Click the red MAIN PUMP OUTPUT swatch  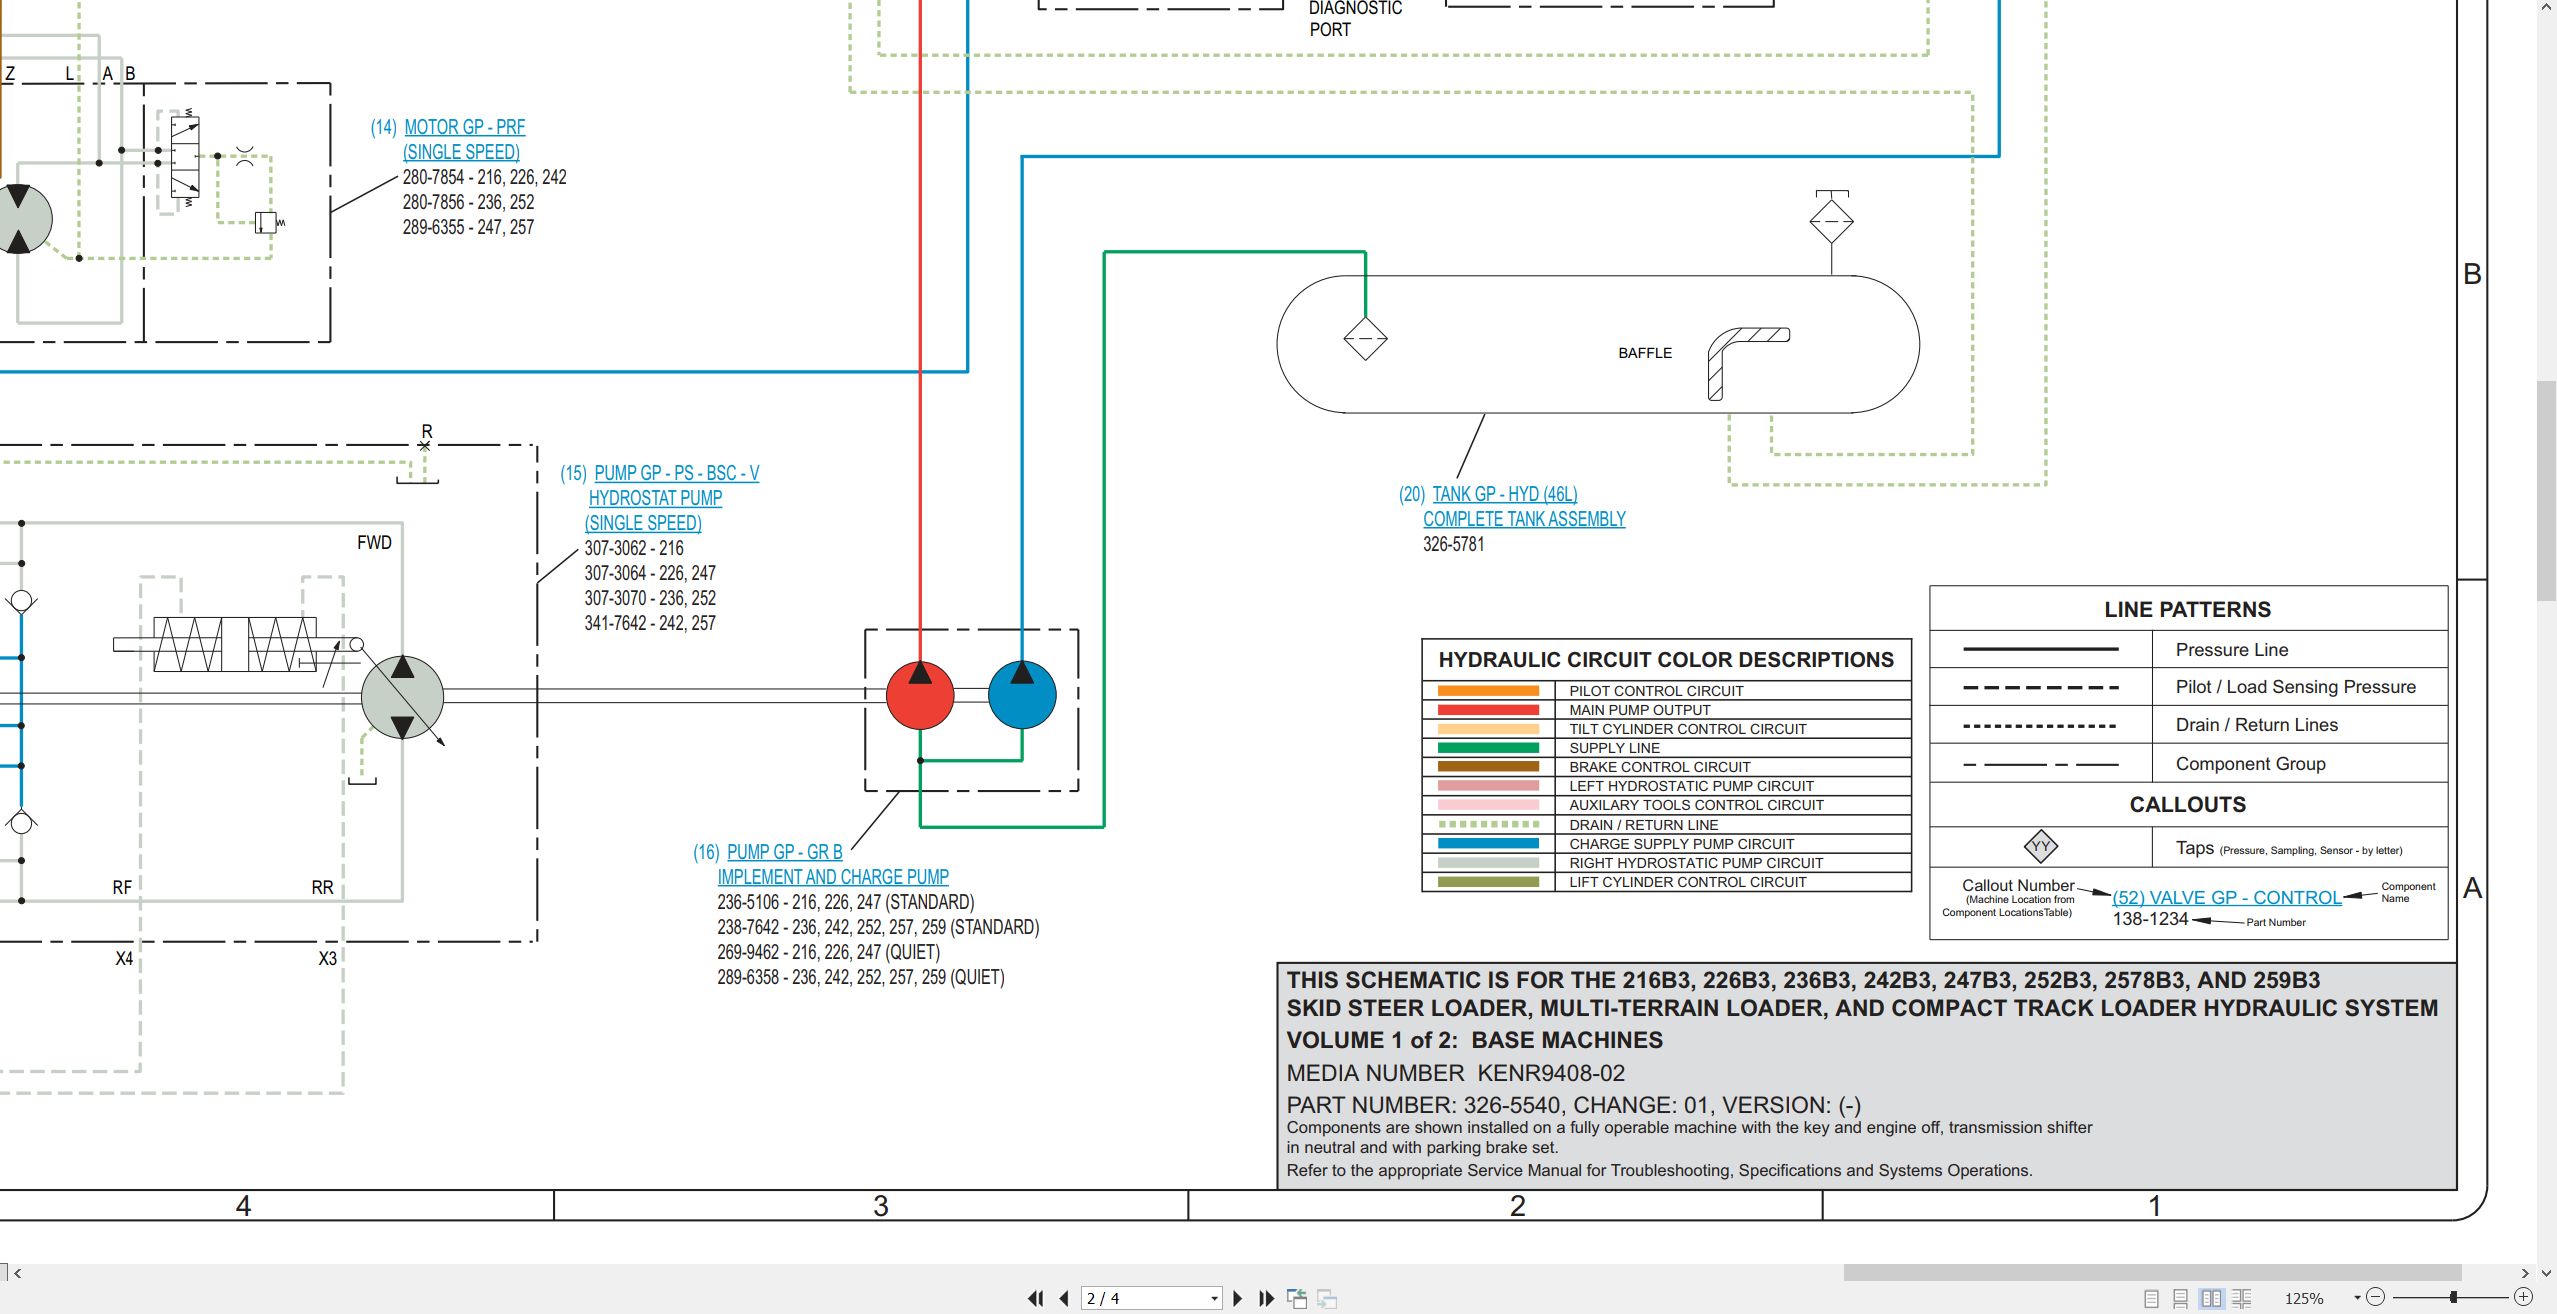click(1488, 710)
